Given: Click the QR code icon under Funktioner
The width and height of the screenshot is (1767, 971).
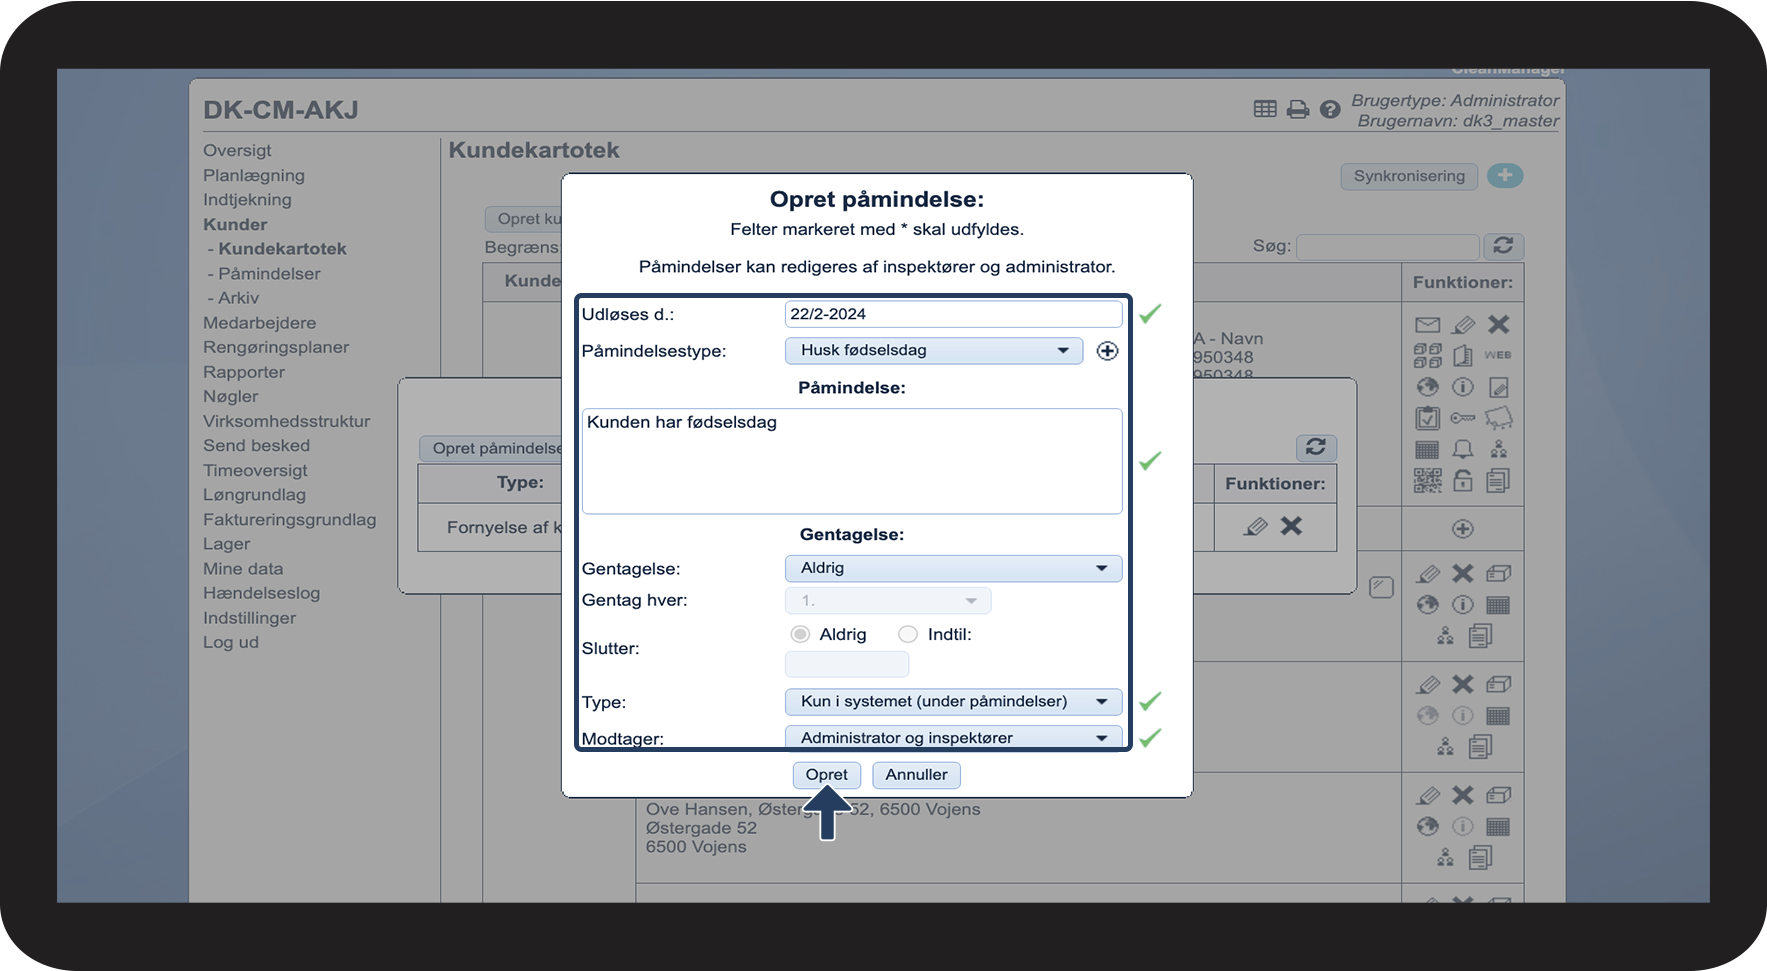Looking at the screenshot, I should (x=1427, y=481).
